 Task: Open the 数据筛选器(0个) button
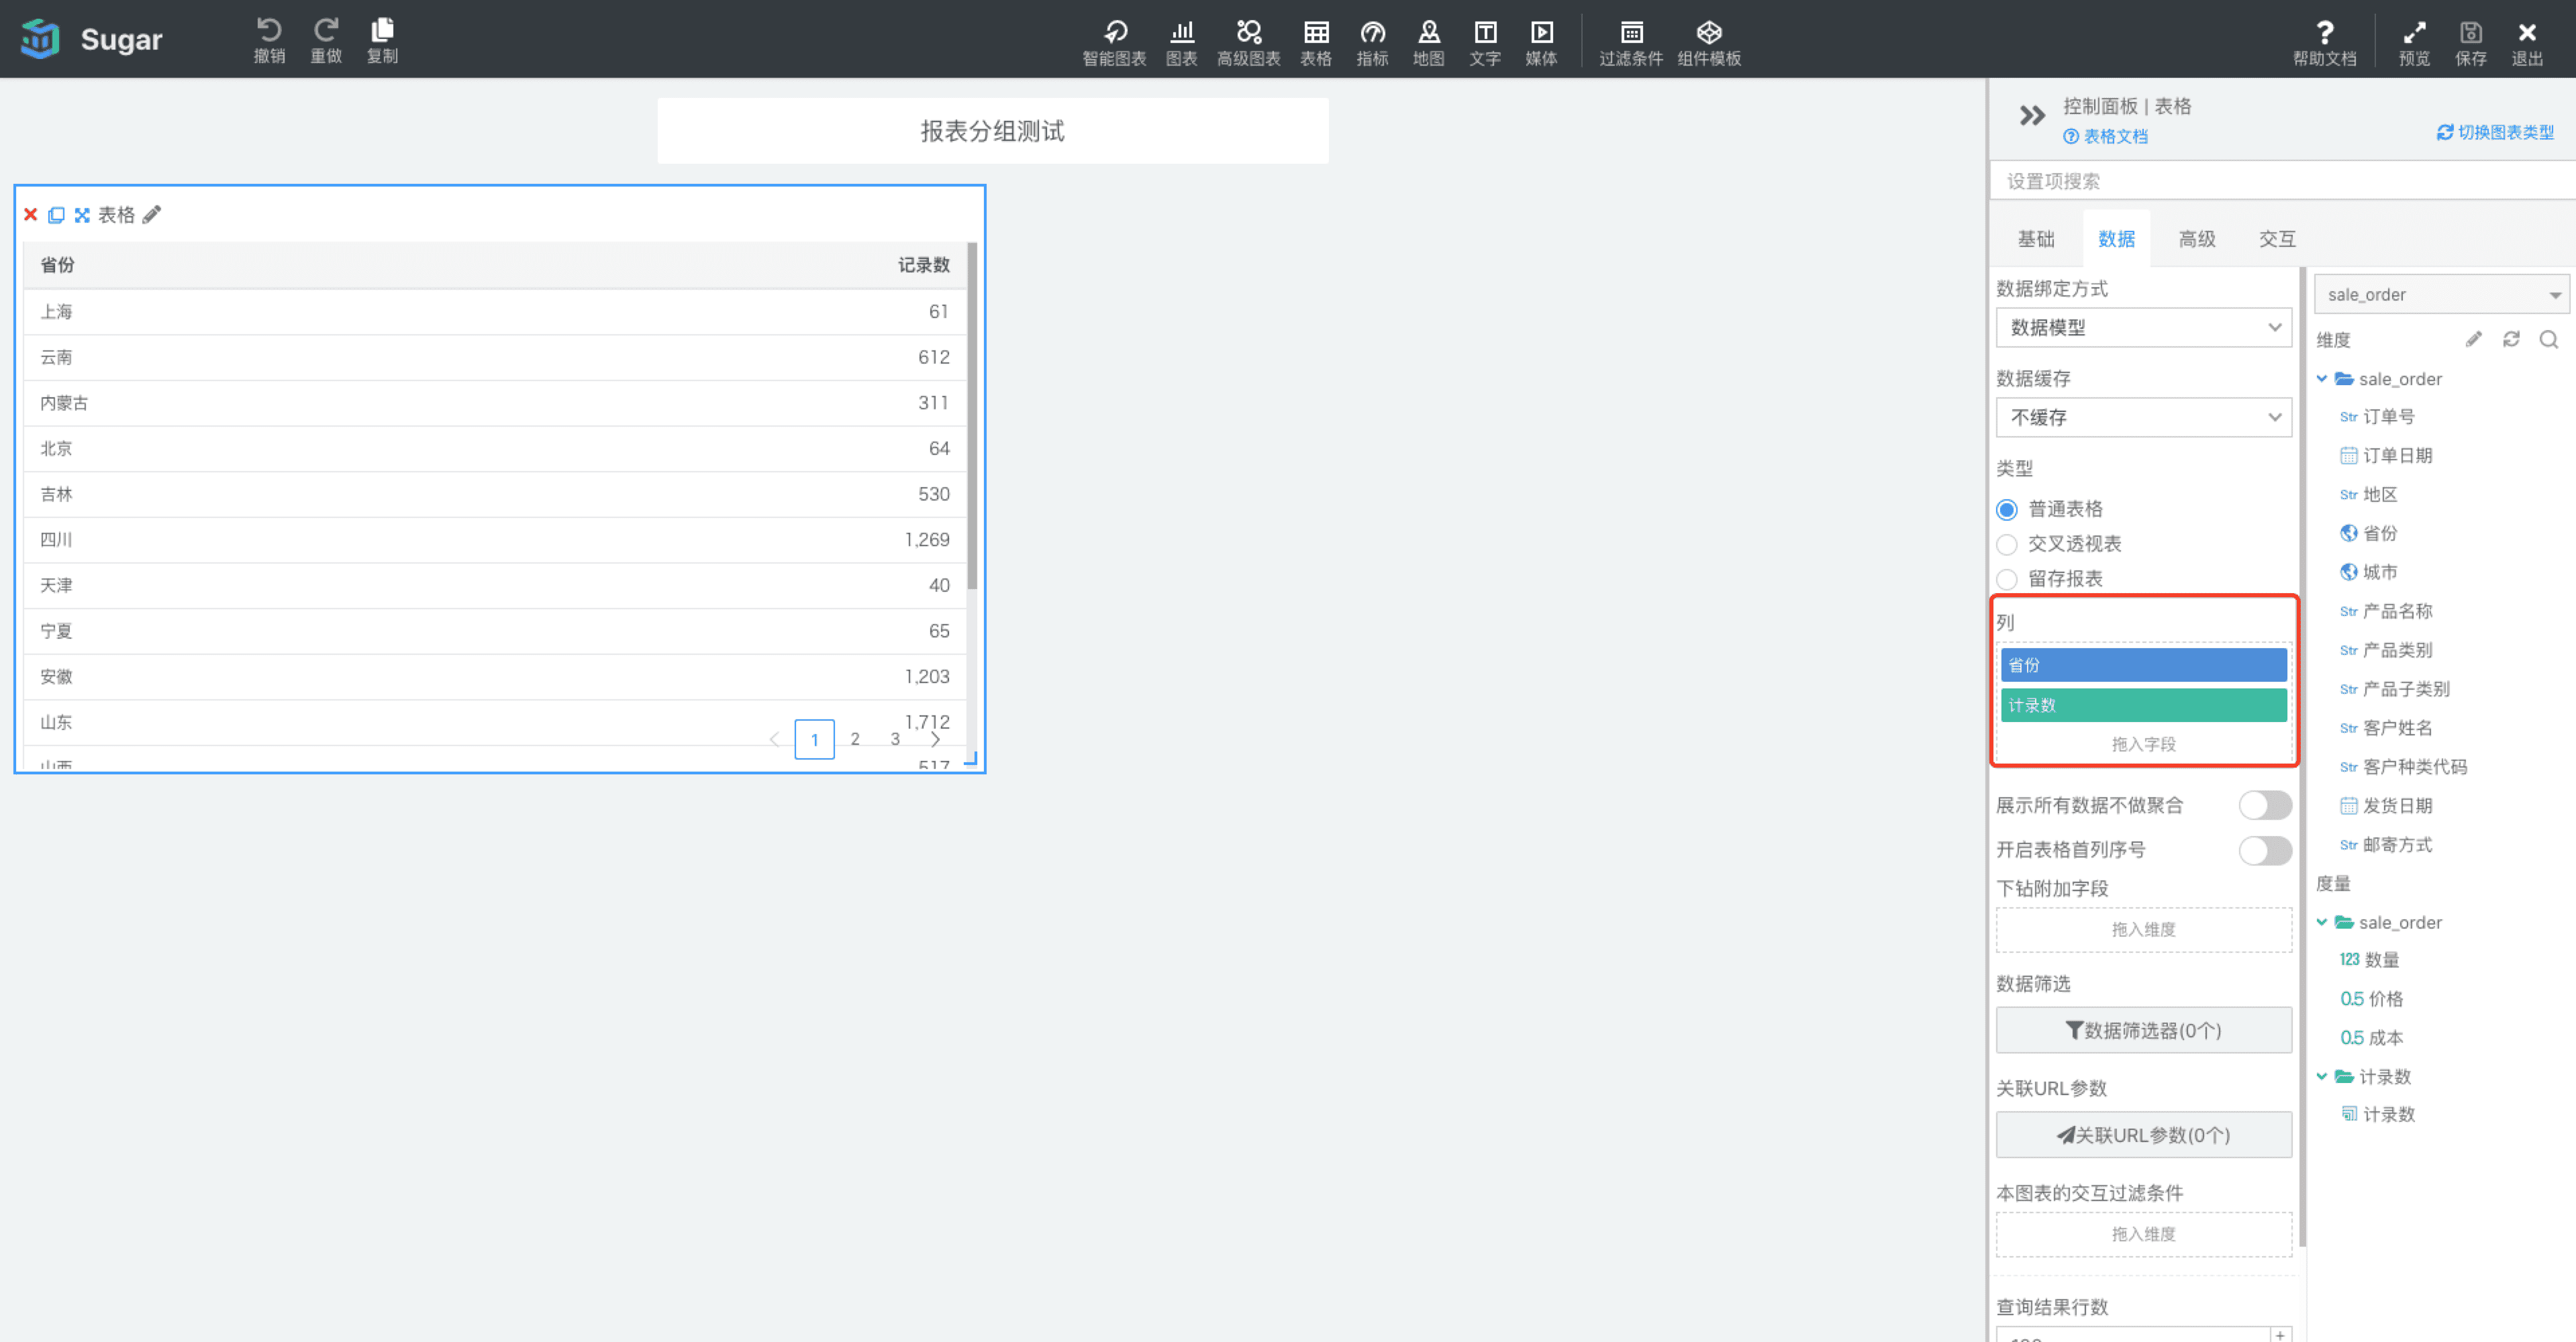tap(2143, 1030)
